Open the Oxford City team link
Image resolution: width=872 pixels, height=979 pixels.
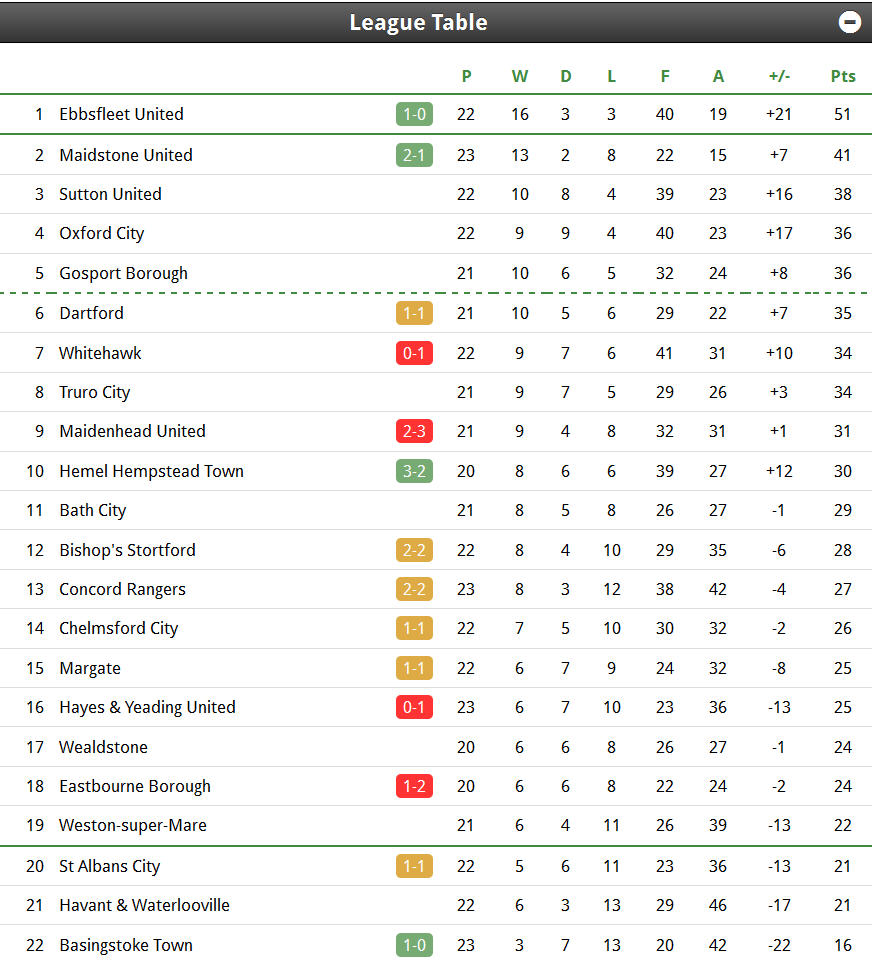[102, 234]
